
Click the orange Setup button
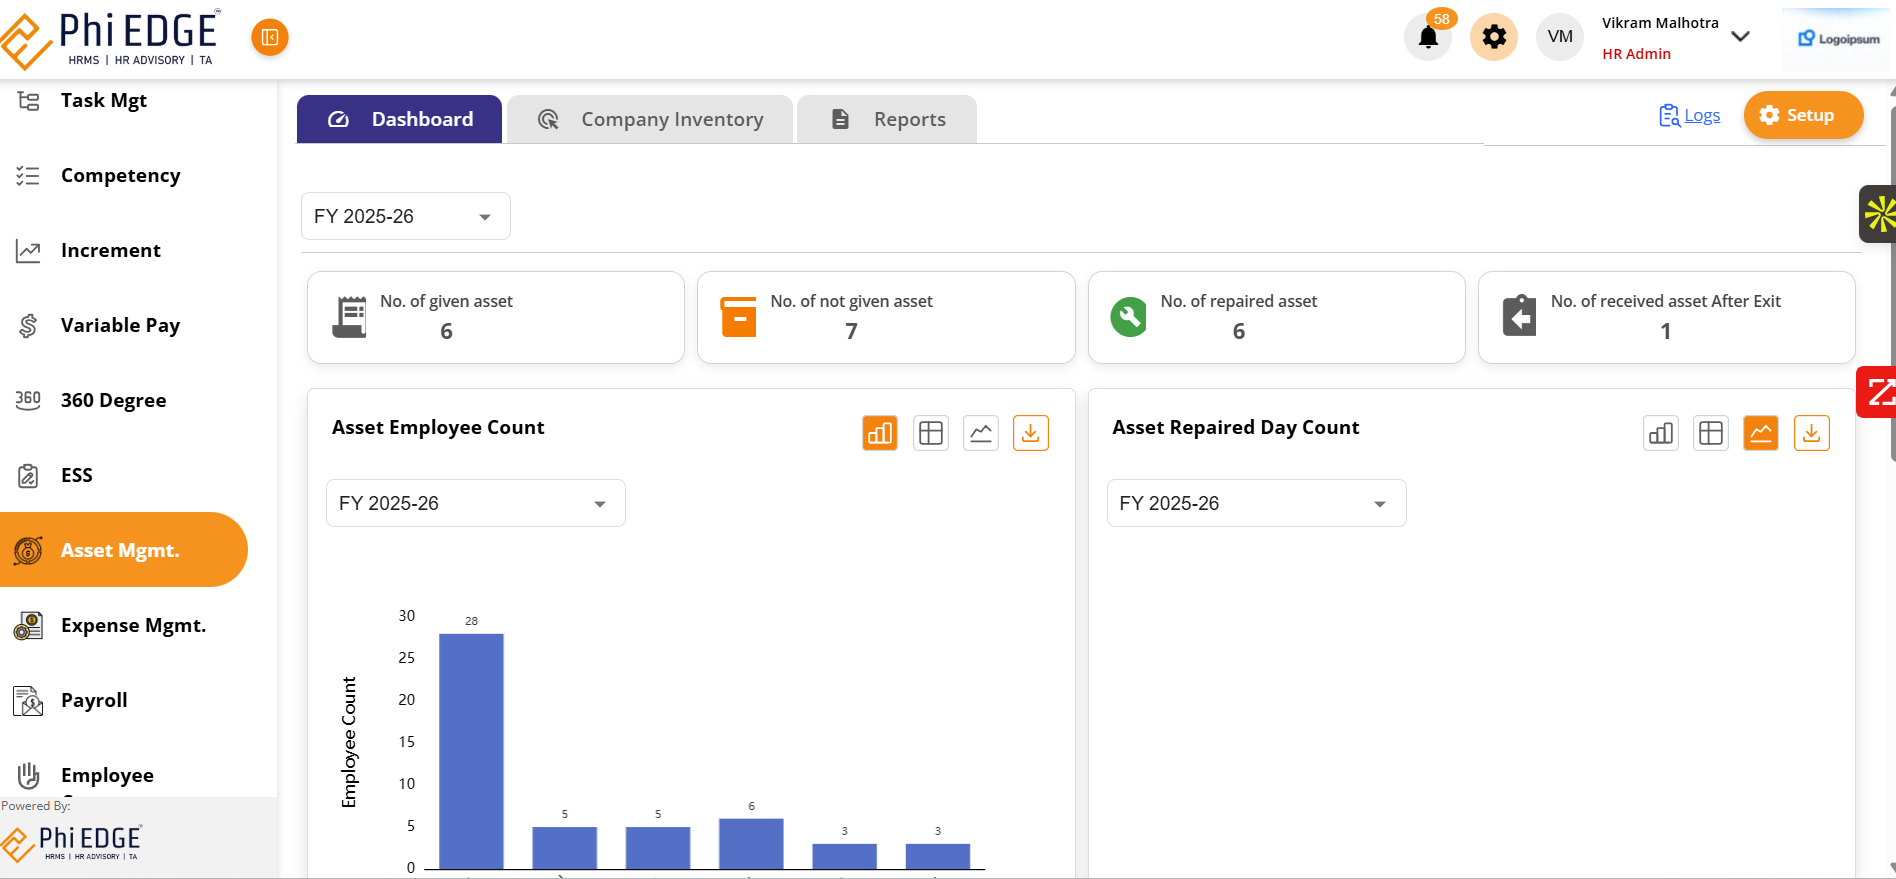pyautogui.click(x=1802, y=115)
